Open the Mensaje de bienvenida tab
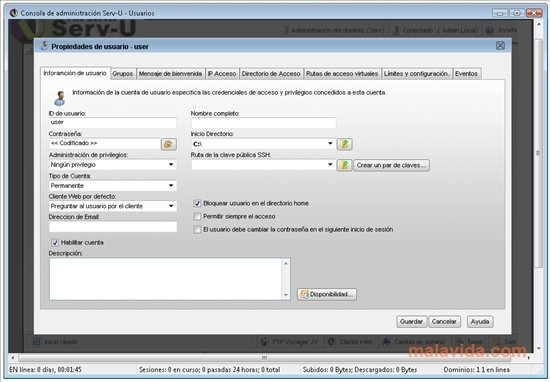 pyautogui.click(x=170, y=74)
